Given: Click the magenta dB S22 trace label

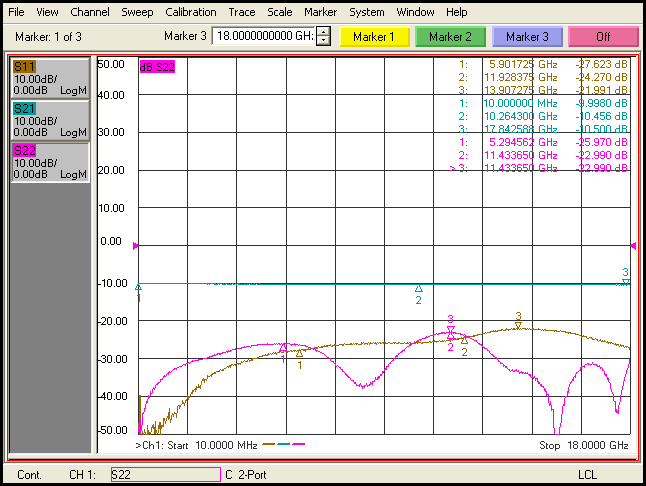Looking at the screenshot, I should click(157, 67).
